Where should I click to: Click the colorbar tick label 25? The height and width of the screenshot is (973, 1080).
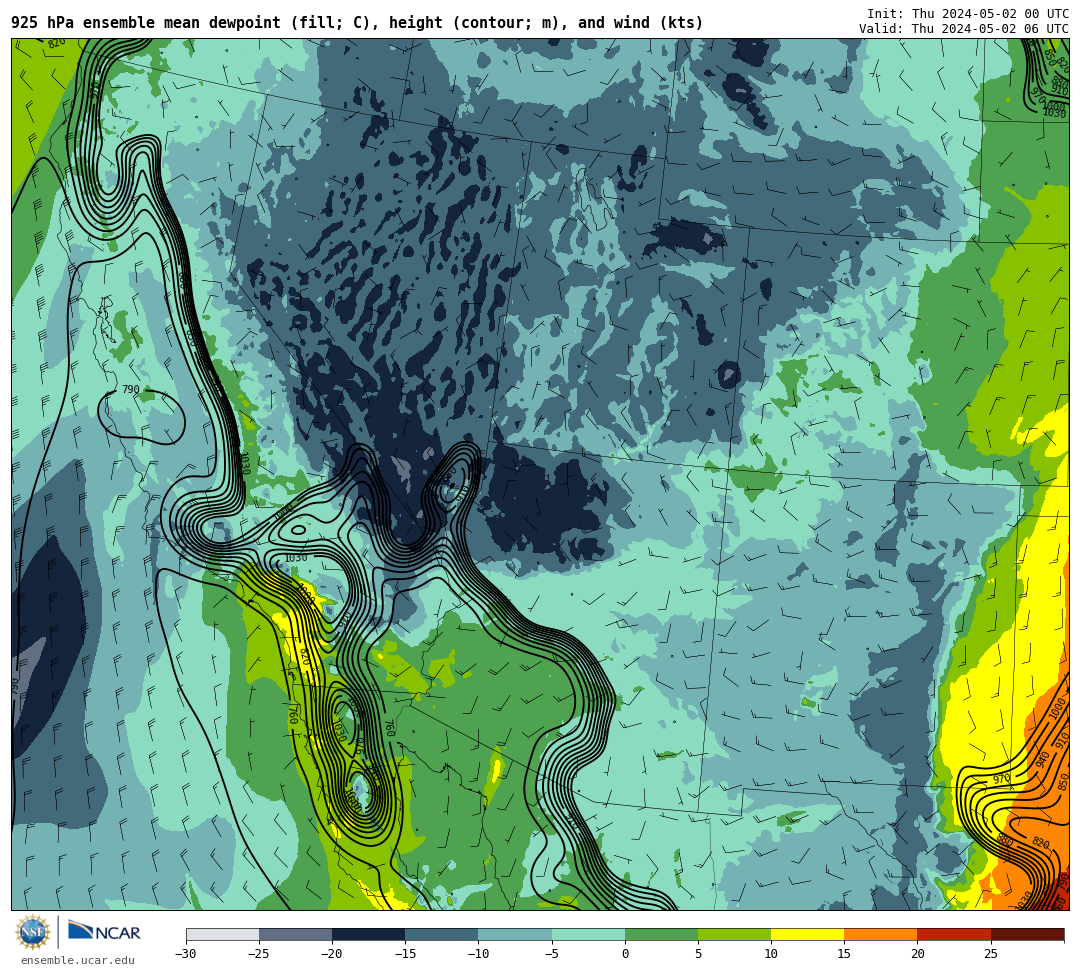(990, 954)
